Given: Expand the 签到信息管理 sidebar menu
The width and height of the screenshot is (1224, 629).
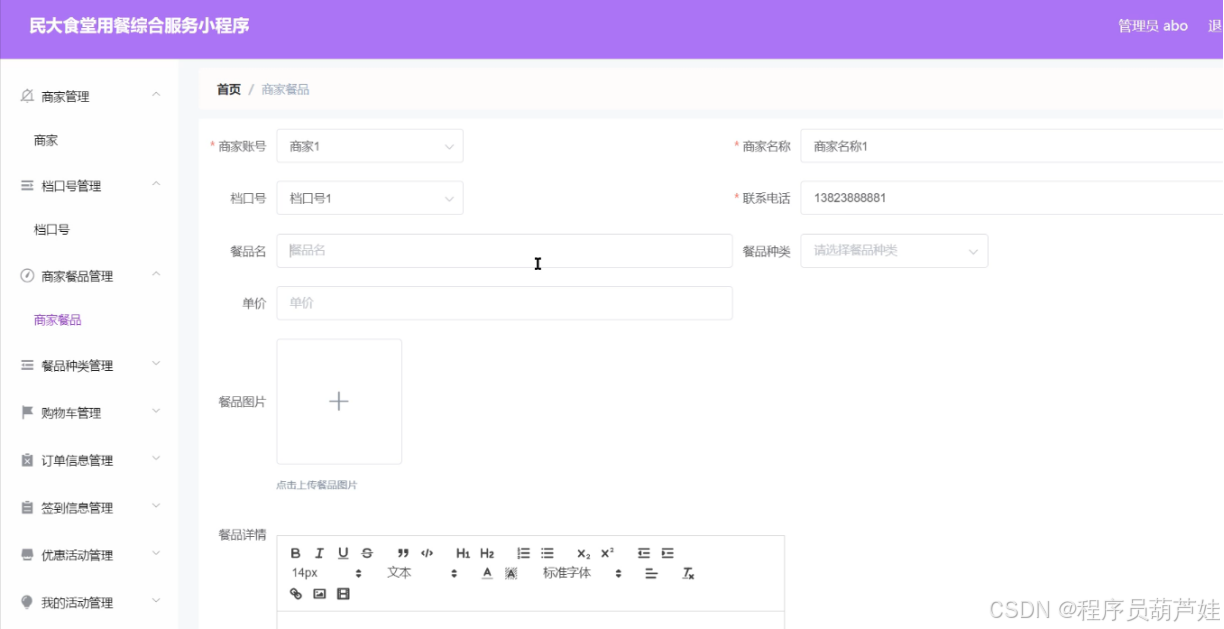Looking at the screenshot, I should pos(90,508).
